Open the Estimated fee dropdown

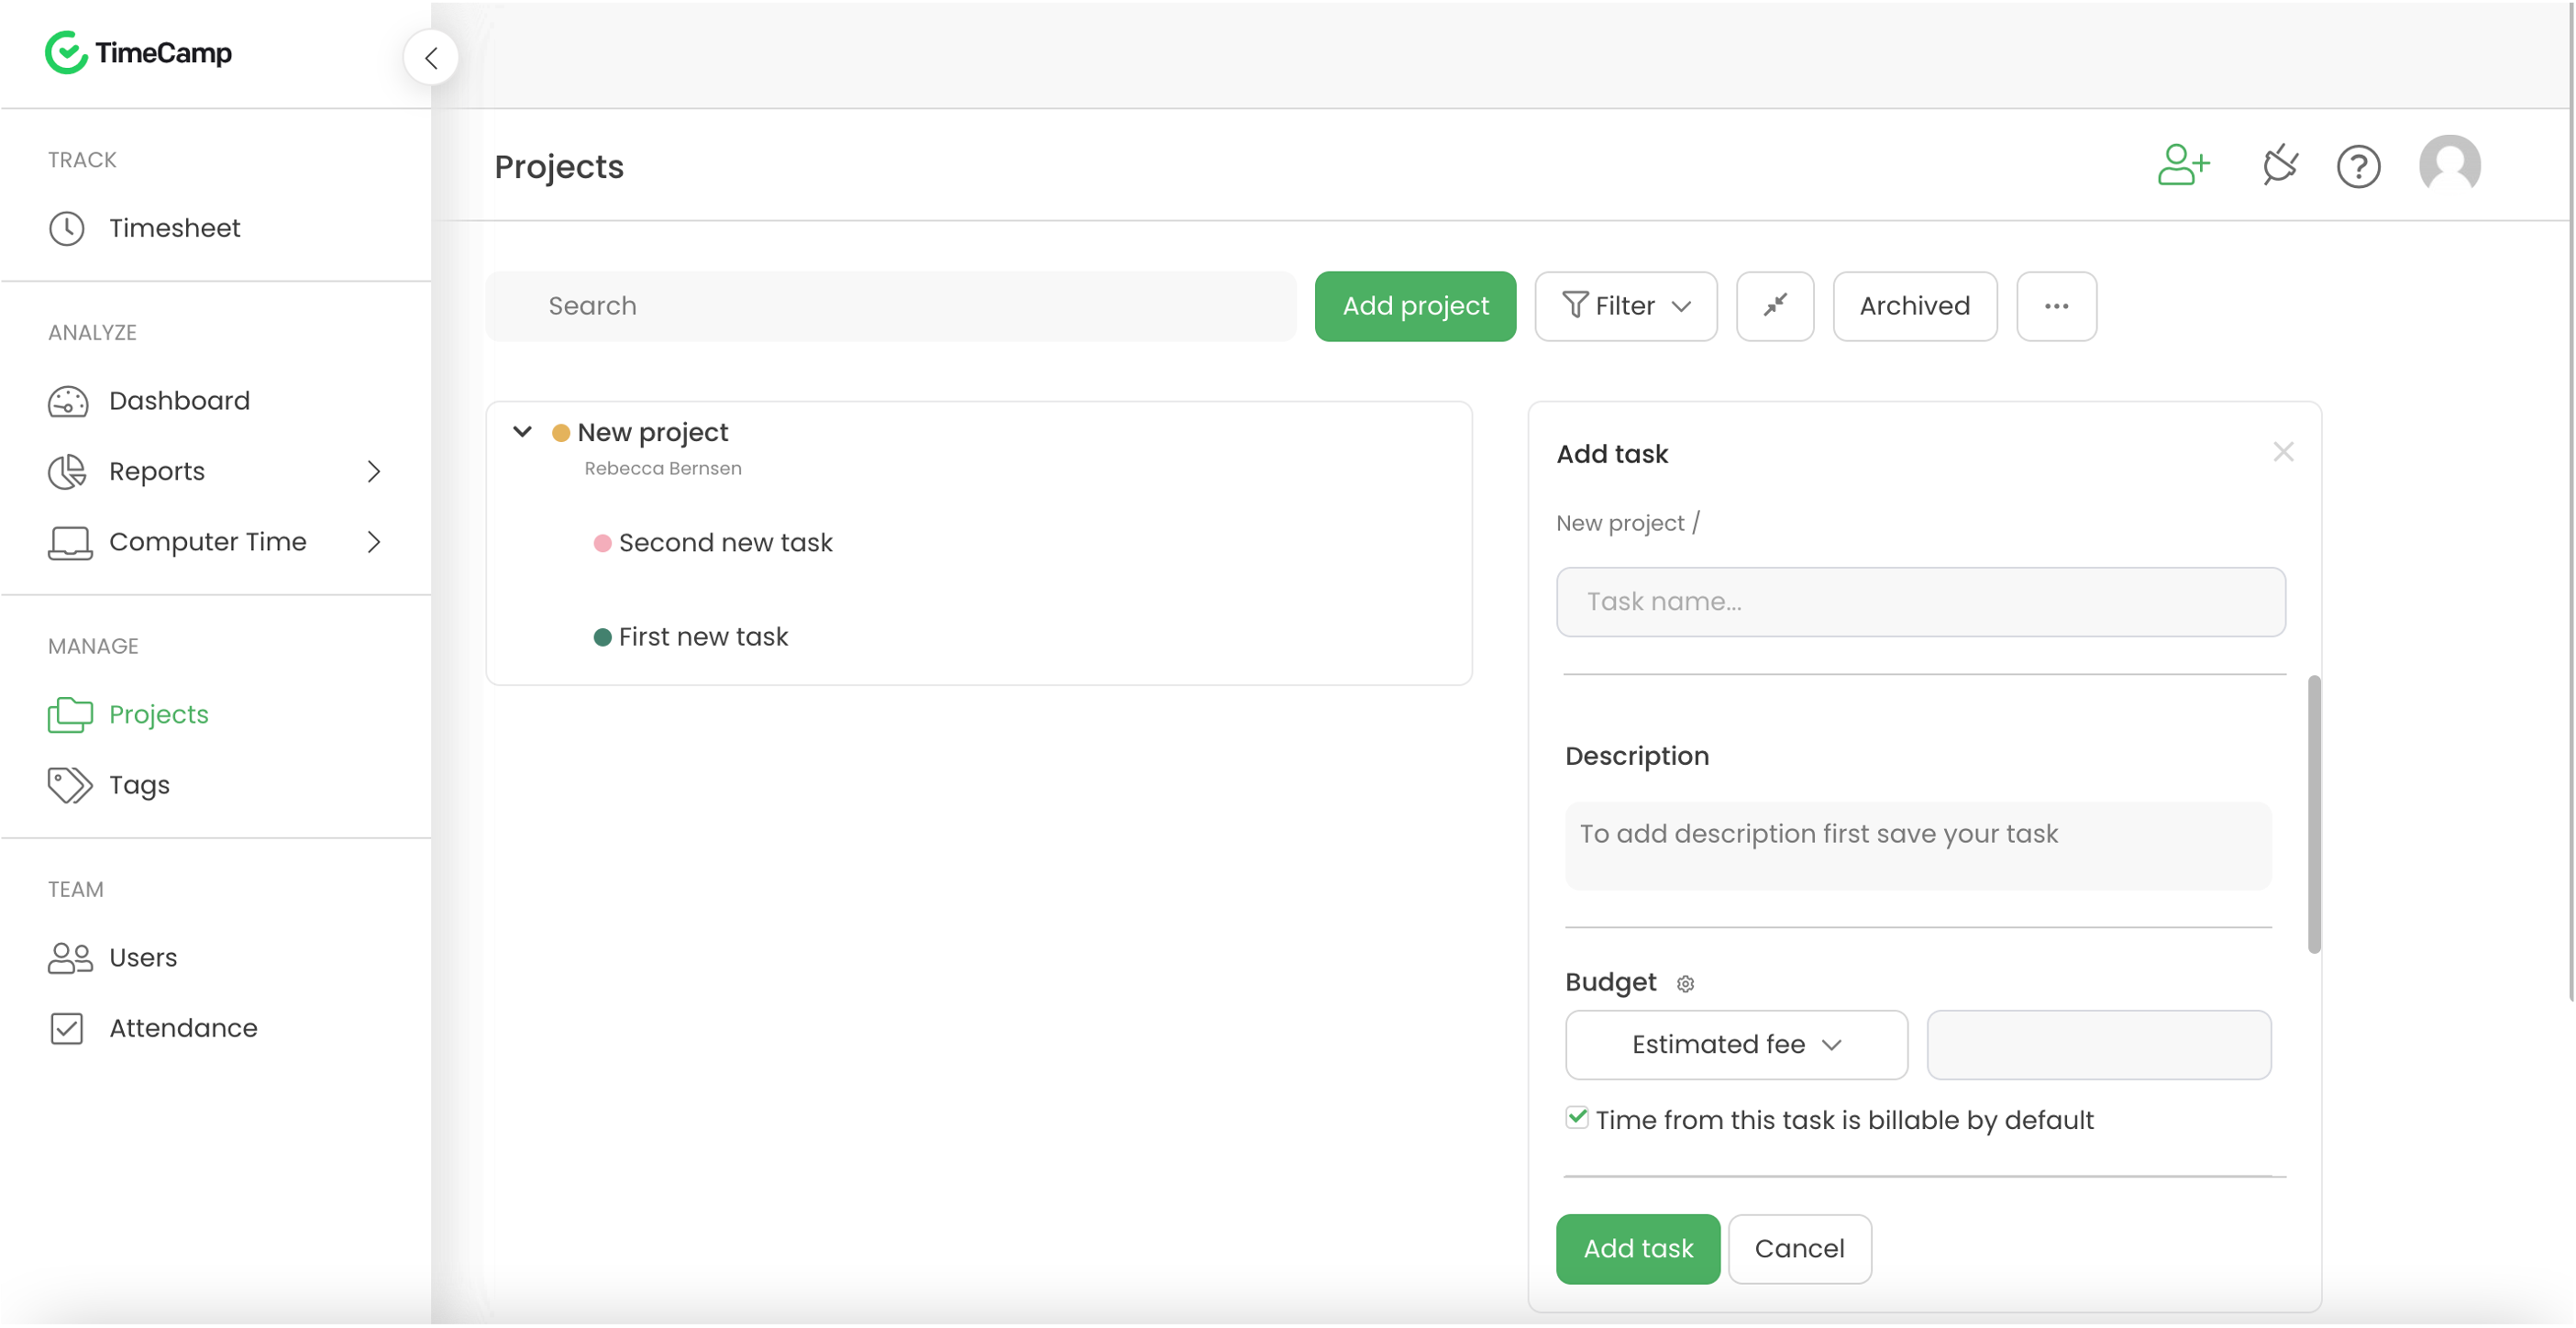pyautogui.click(x=1734, y=1044)
